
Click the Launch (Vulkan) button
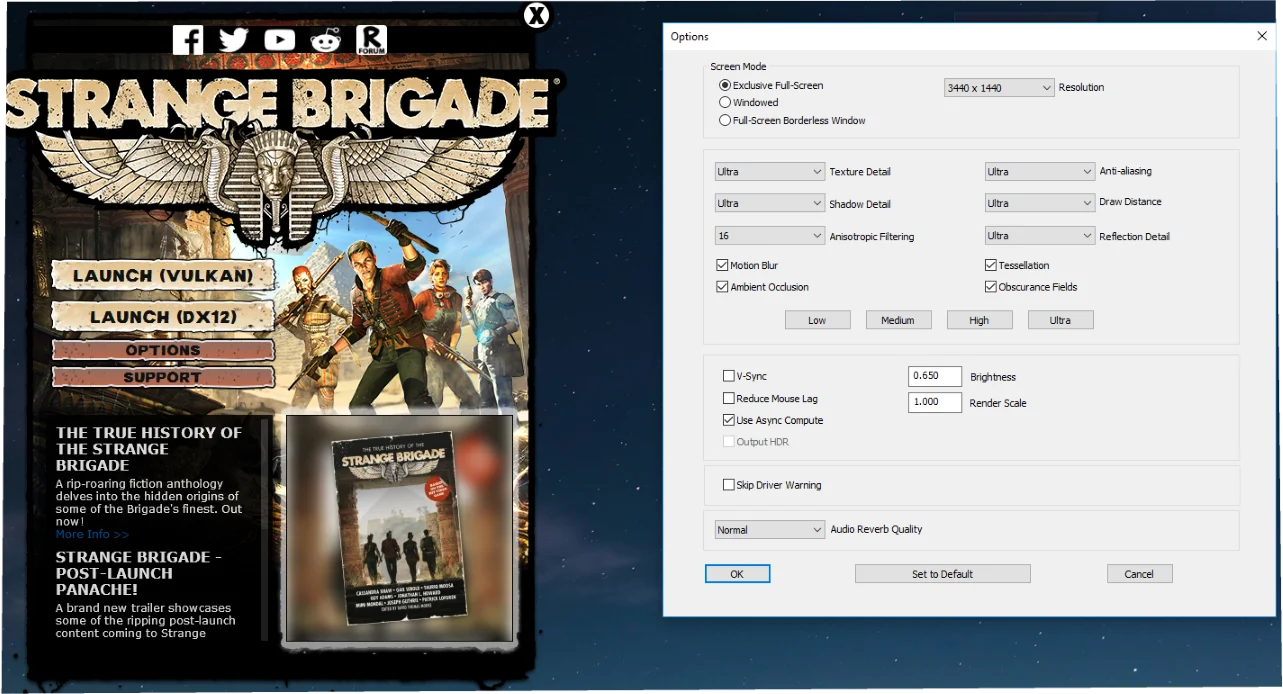click(163, 275)
